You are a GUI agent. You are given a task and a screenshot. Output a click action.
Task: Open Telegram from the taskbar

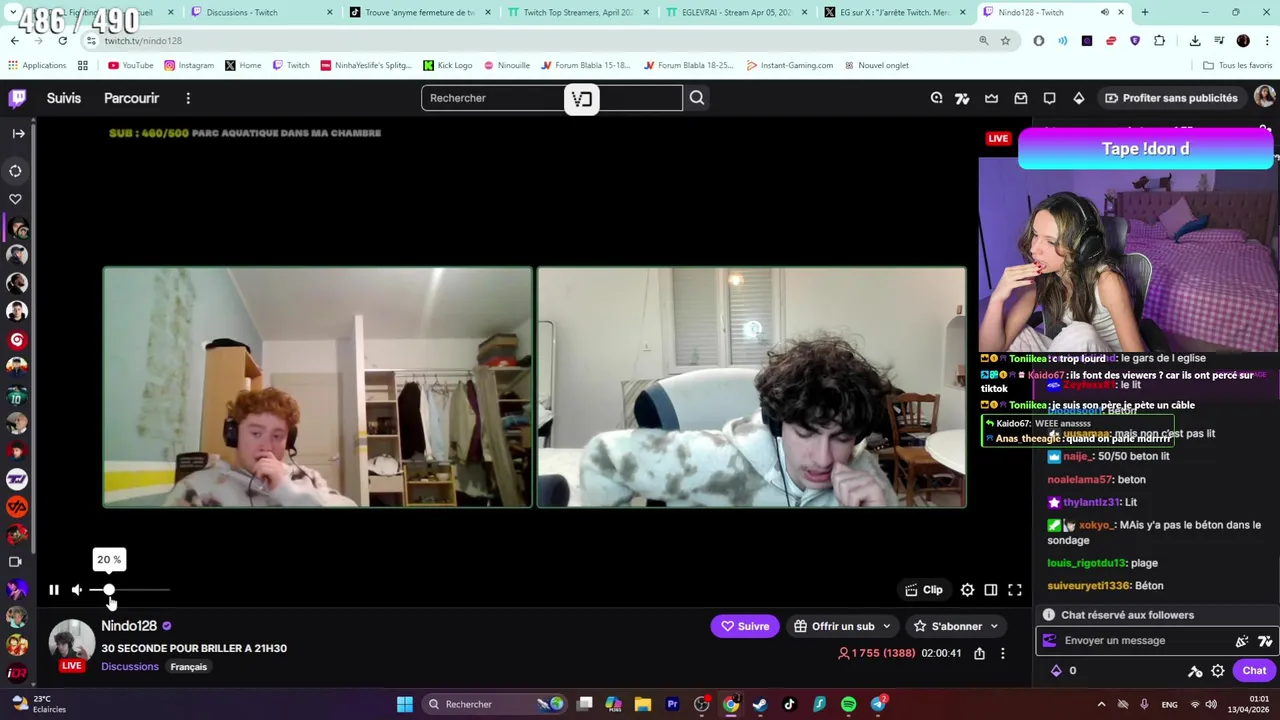[x=878, y=704]
